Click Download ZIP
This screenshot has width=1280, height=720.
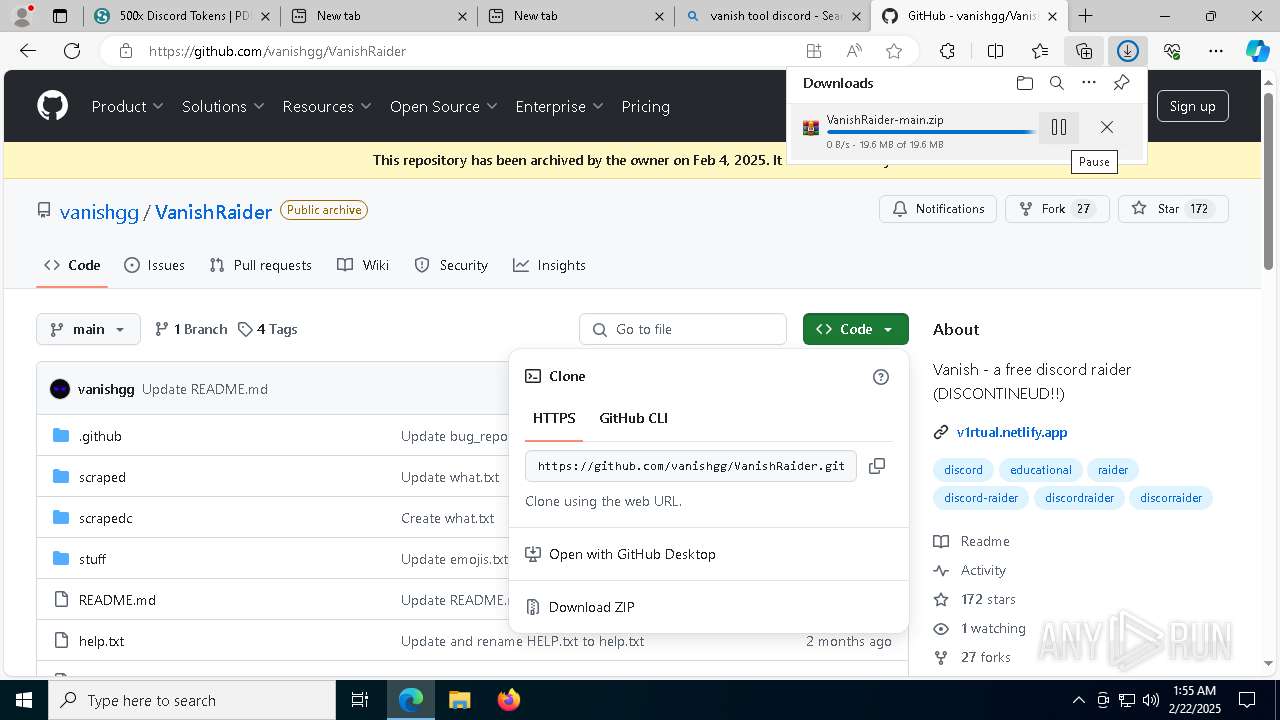pos(591,607)
